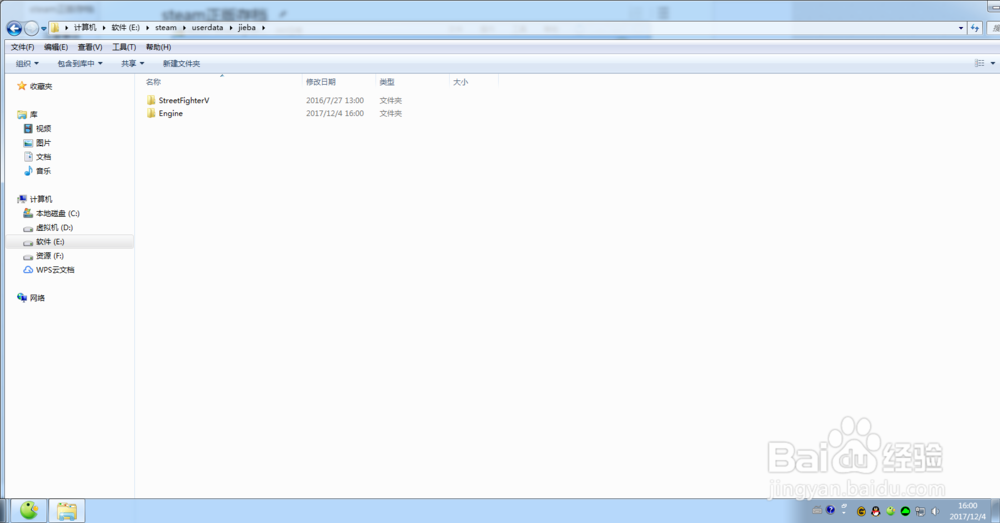Open the 查看(V) menu
This screenshot has width=1000, height=523.
(90, 47)
